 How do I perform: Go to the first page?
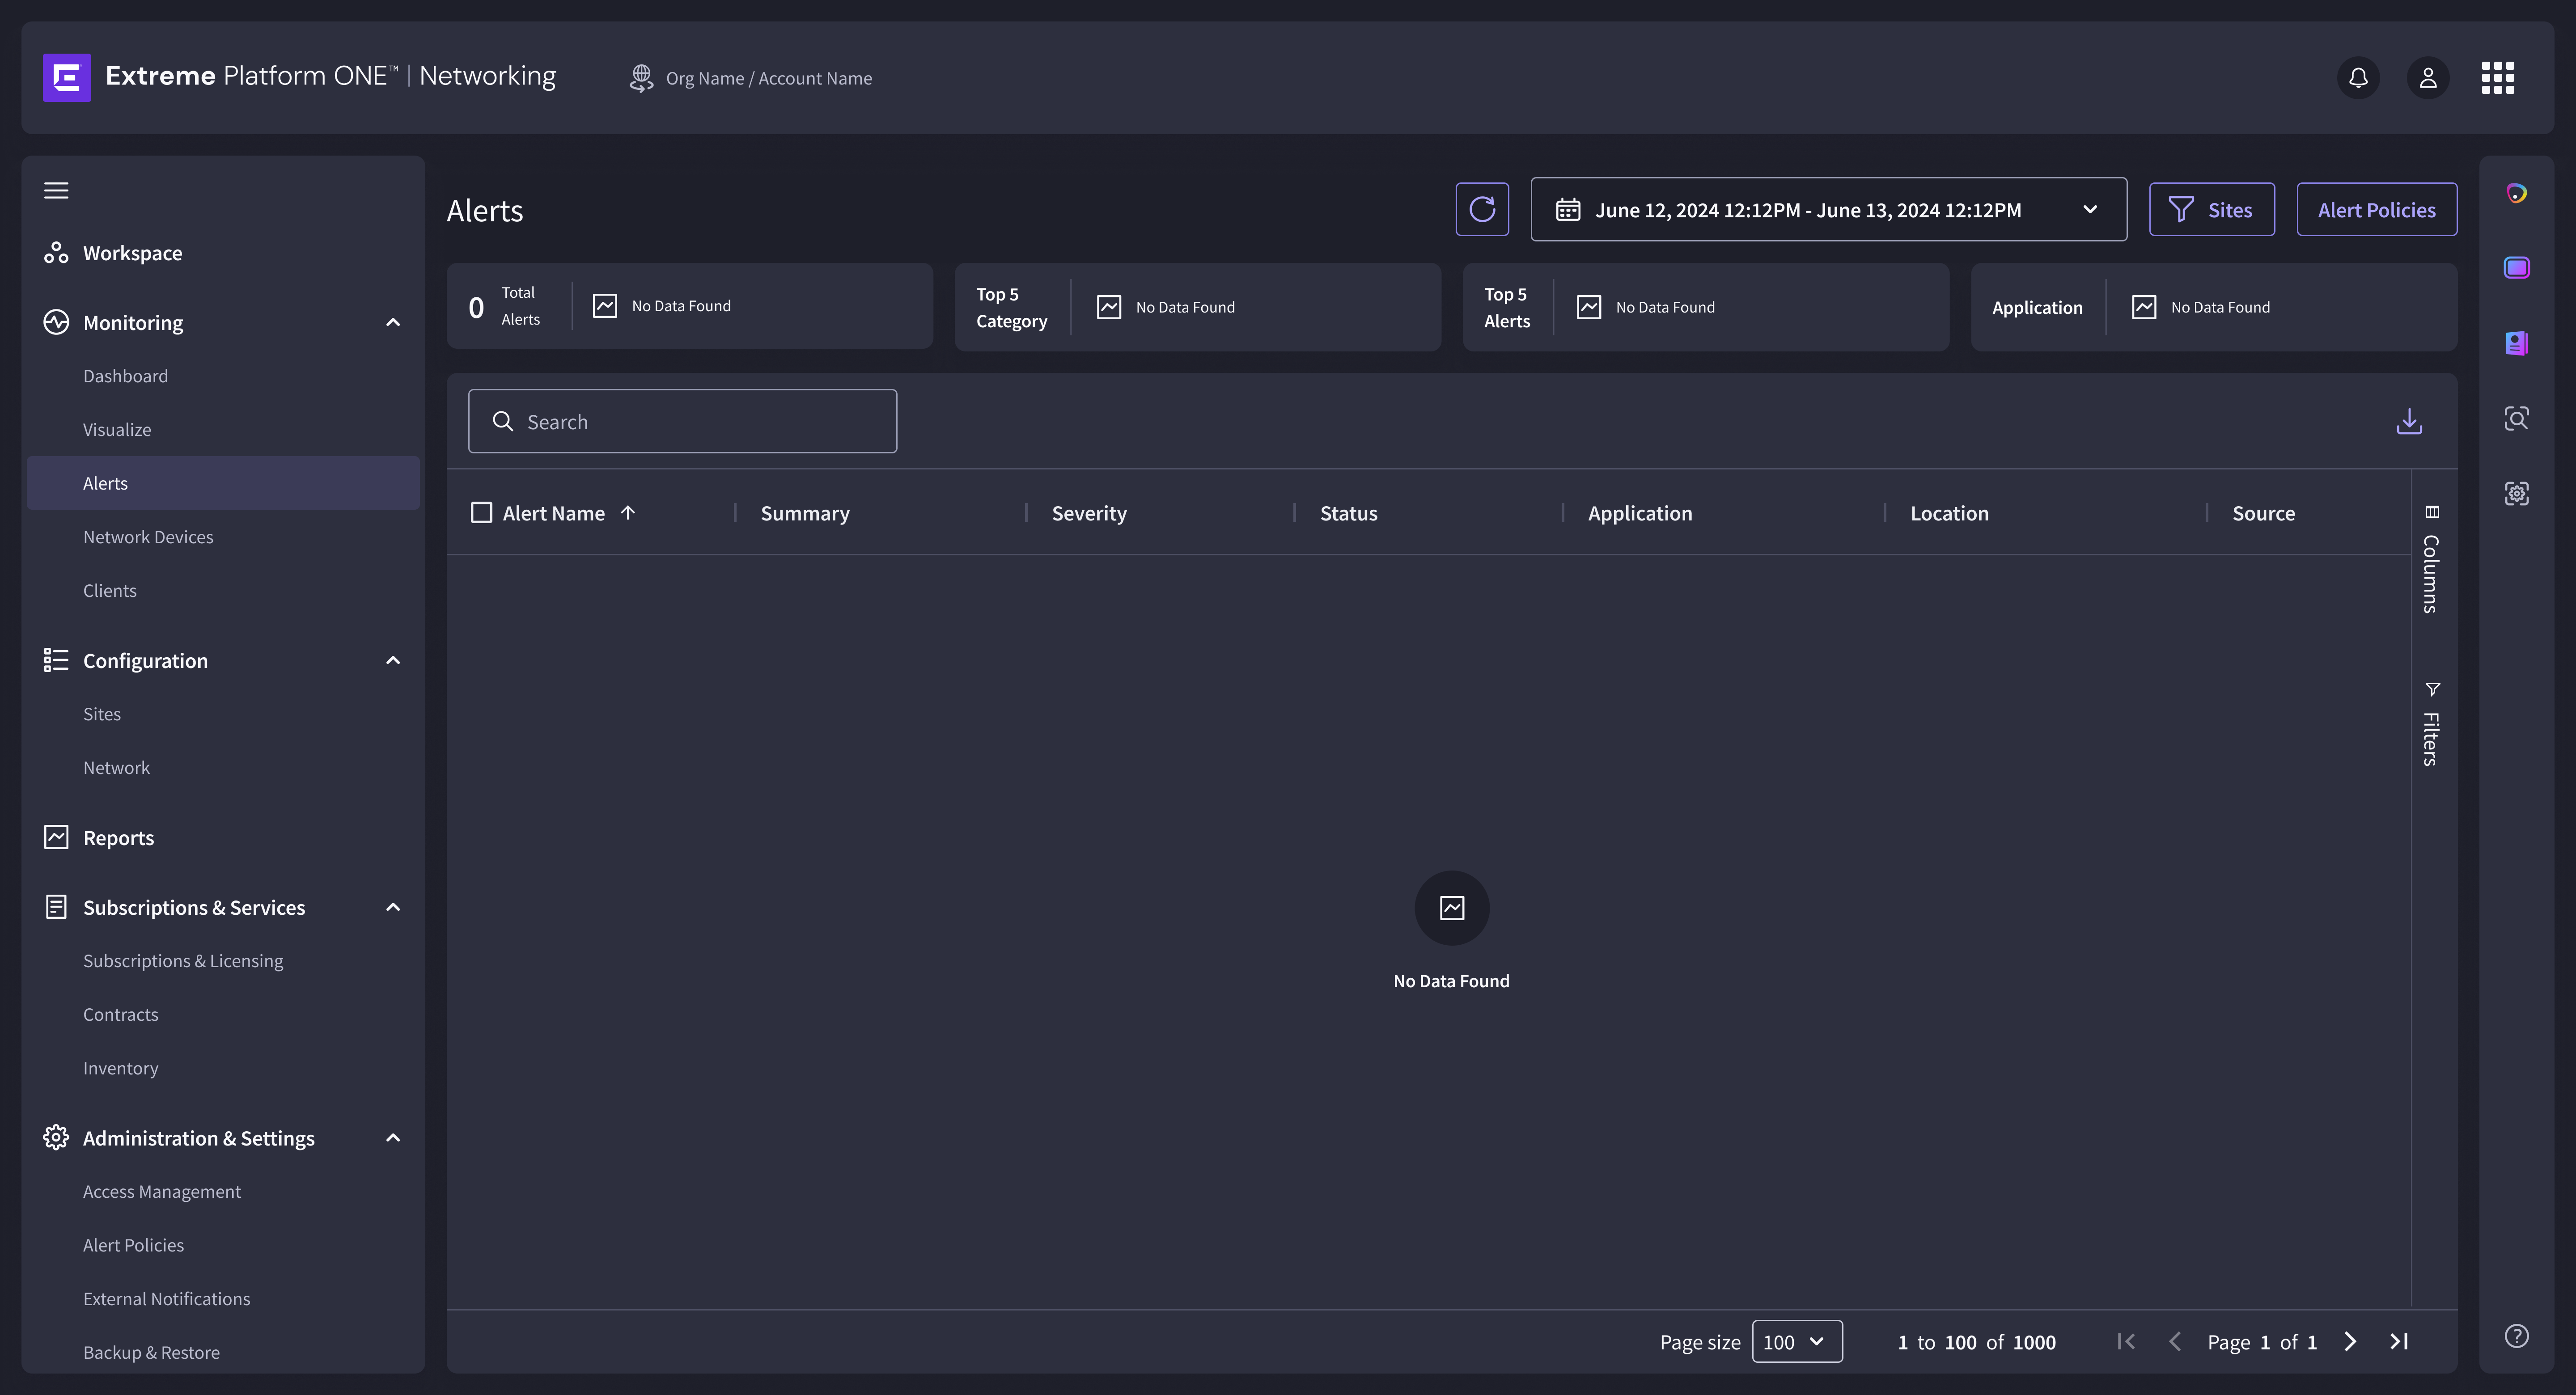(2126, 1341)
